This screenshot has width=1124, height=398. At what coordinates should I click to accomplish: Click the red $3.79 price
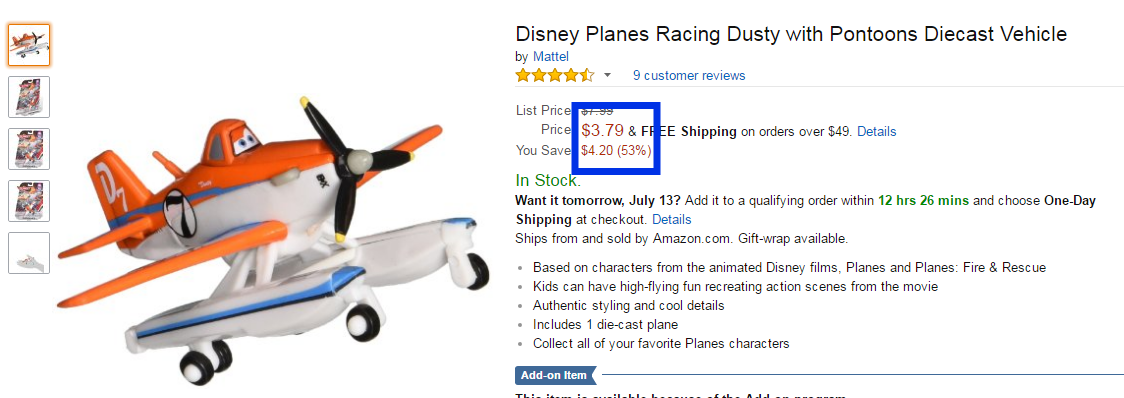click(x=602, y=131)
